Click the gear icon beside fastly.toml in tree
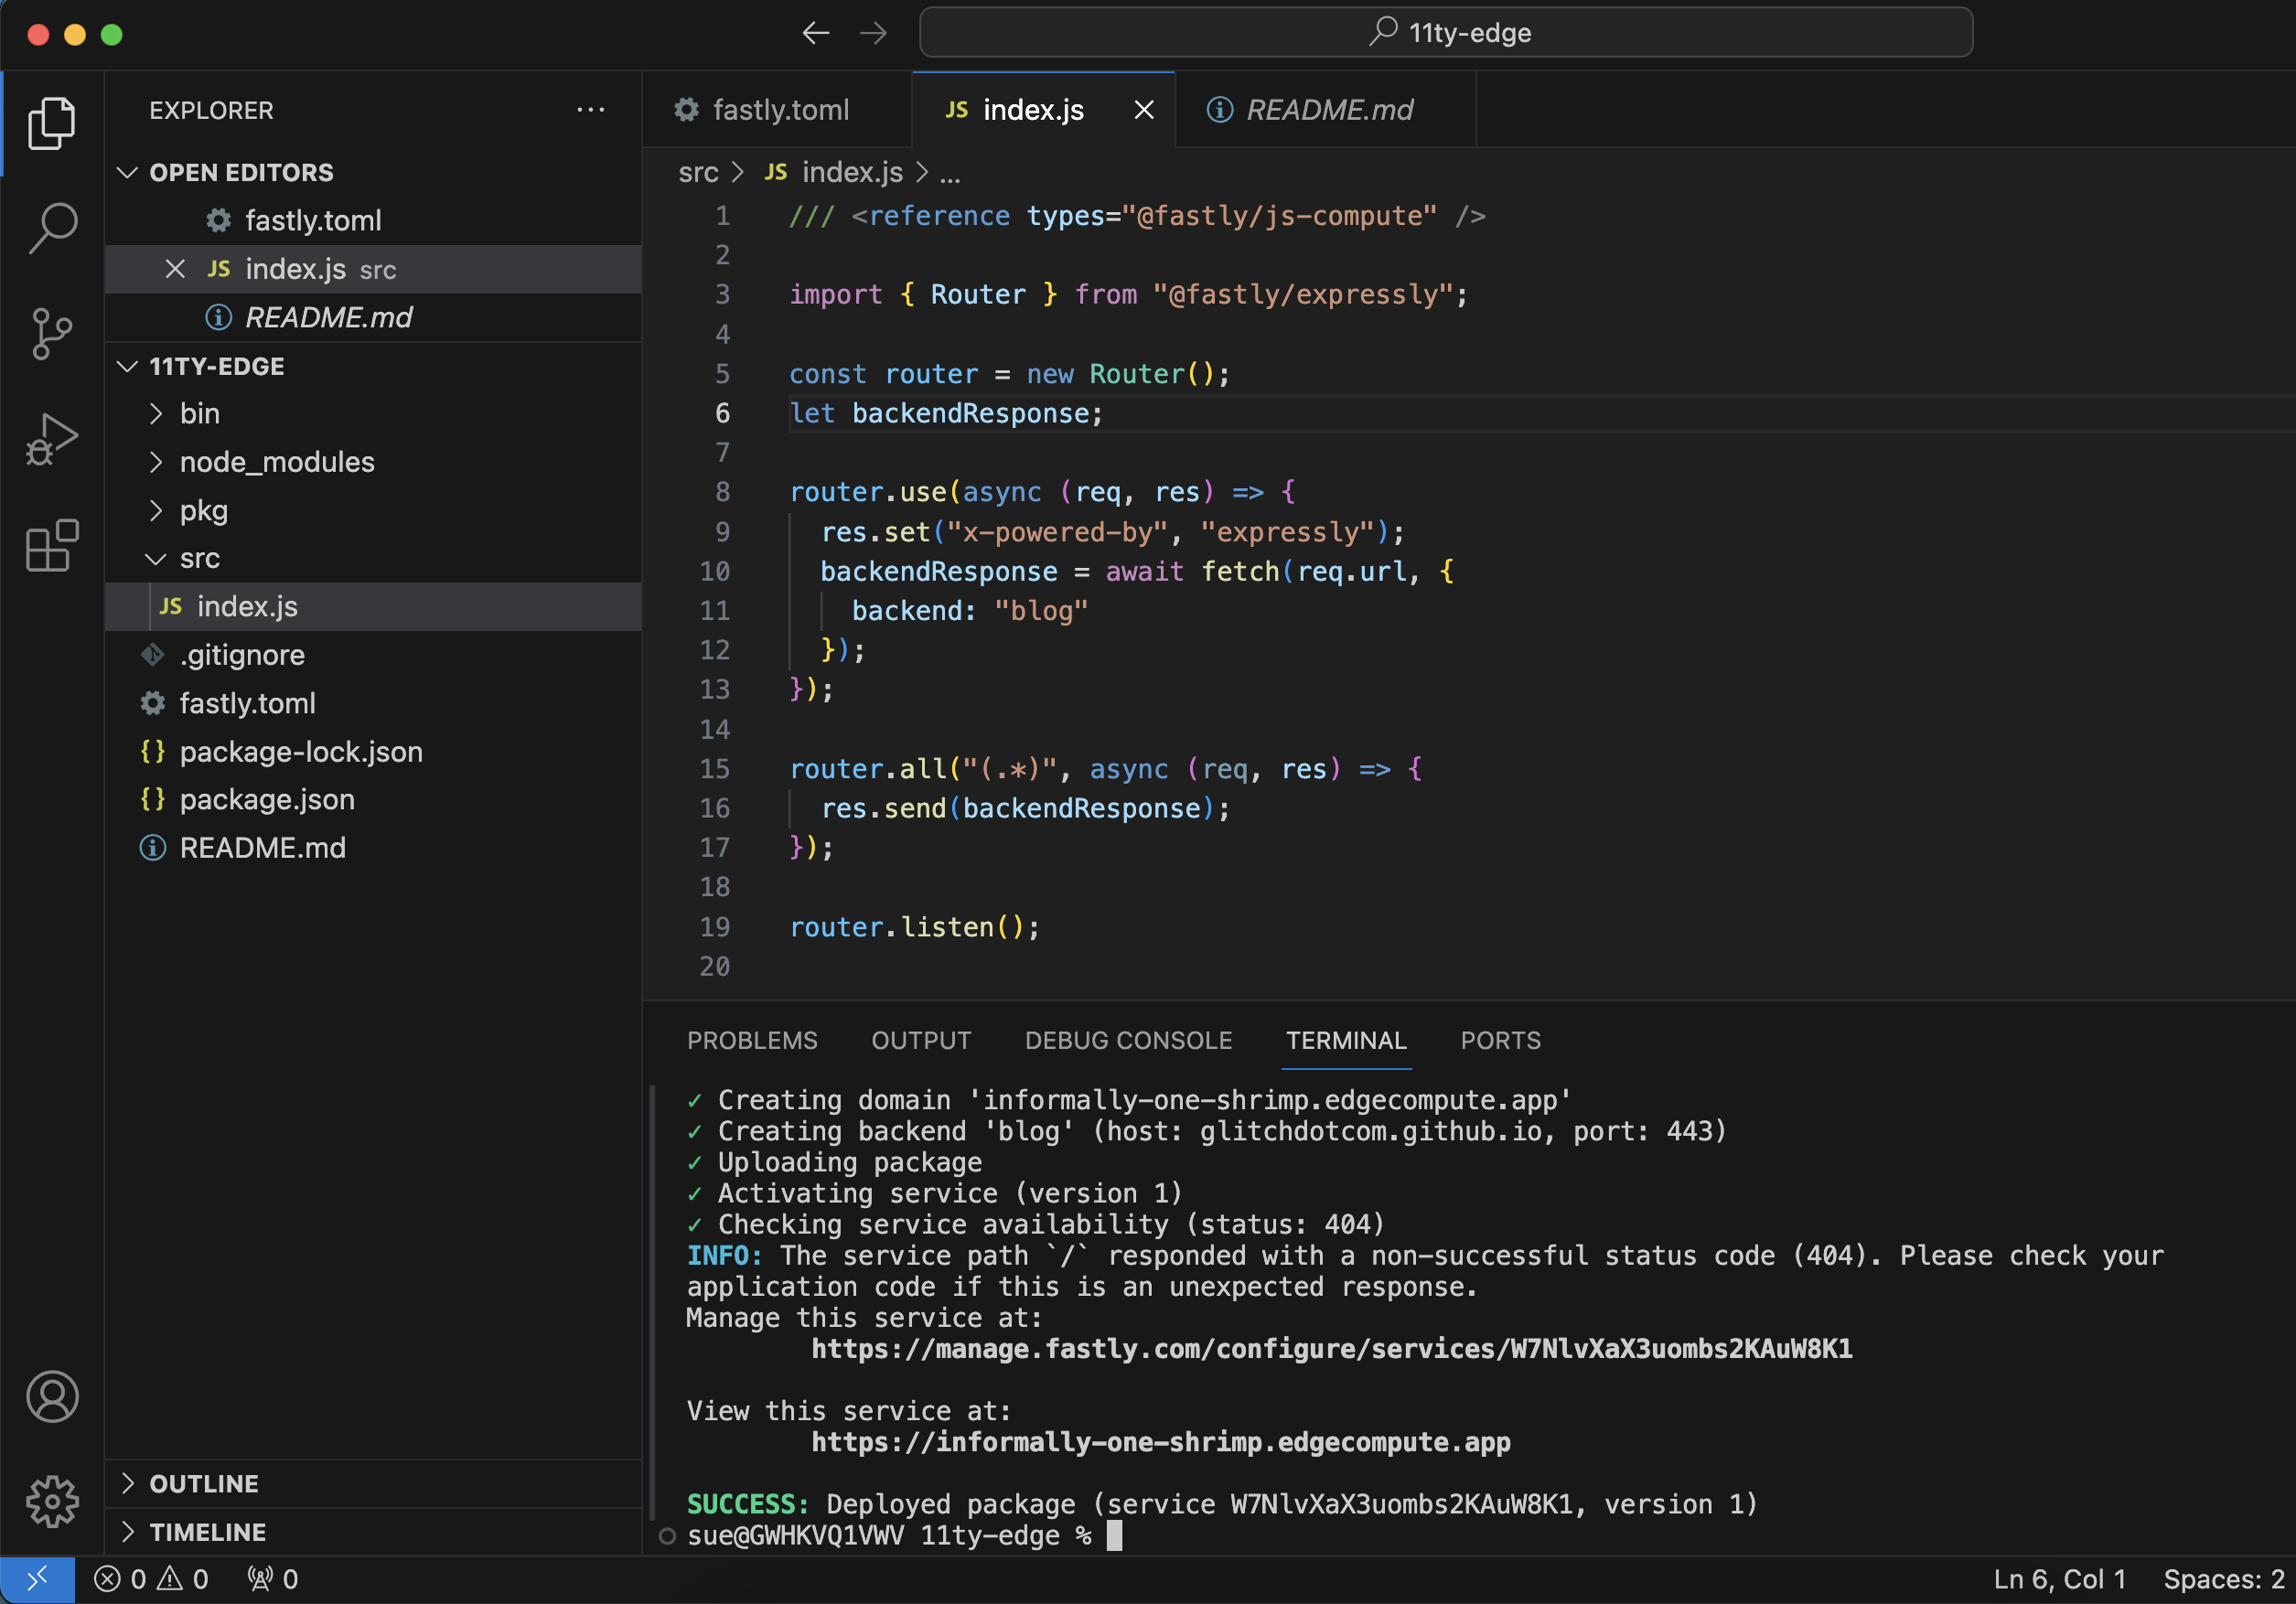This screenshot has height=1604, width=2296. pyautogui.click(x=152, y=703)
